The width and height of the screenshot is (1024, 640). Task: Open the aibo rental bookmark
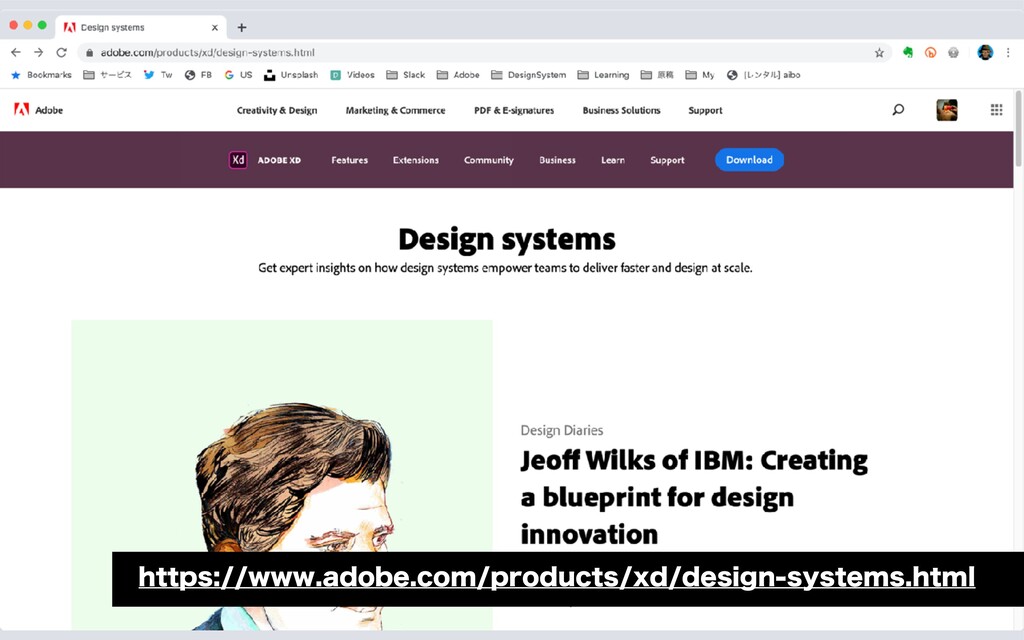tap(763, 75)
